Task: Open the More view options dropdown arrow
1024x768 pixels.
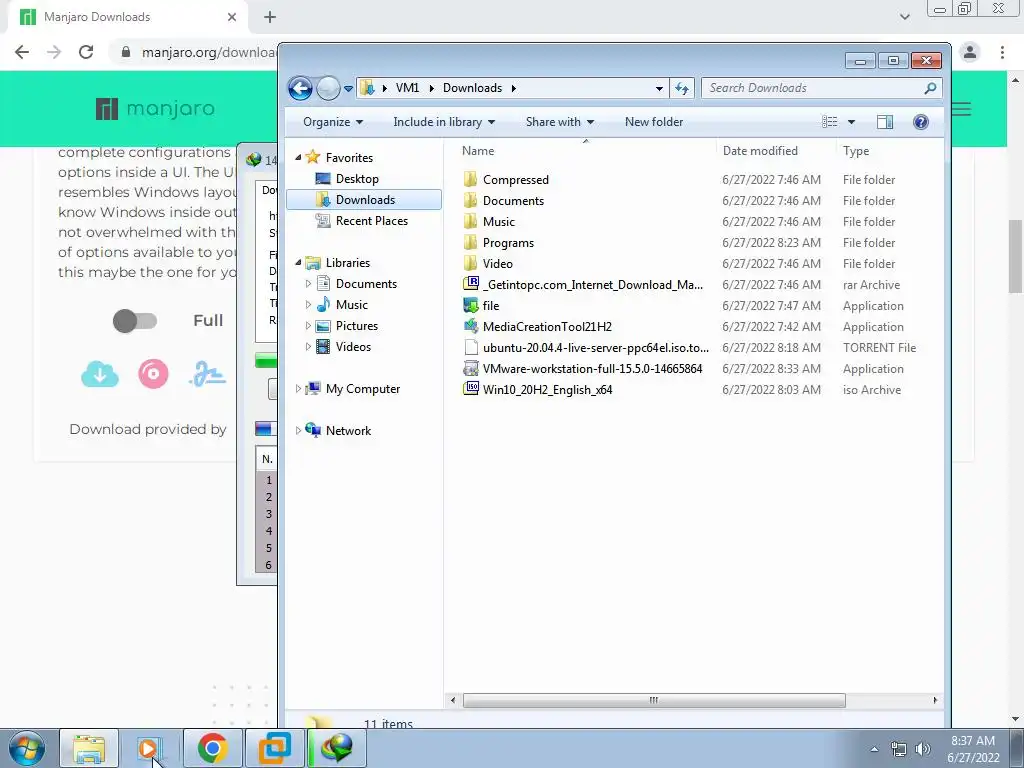Action: [851, 122]
